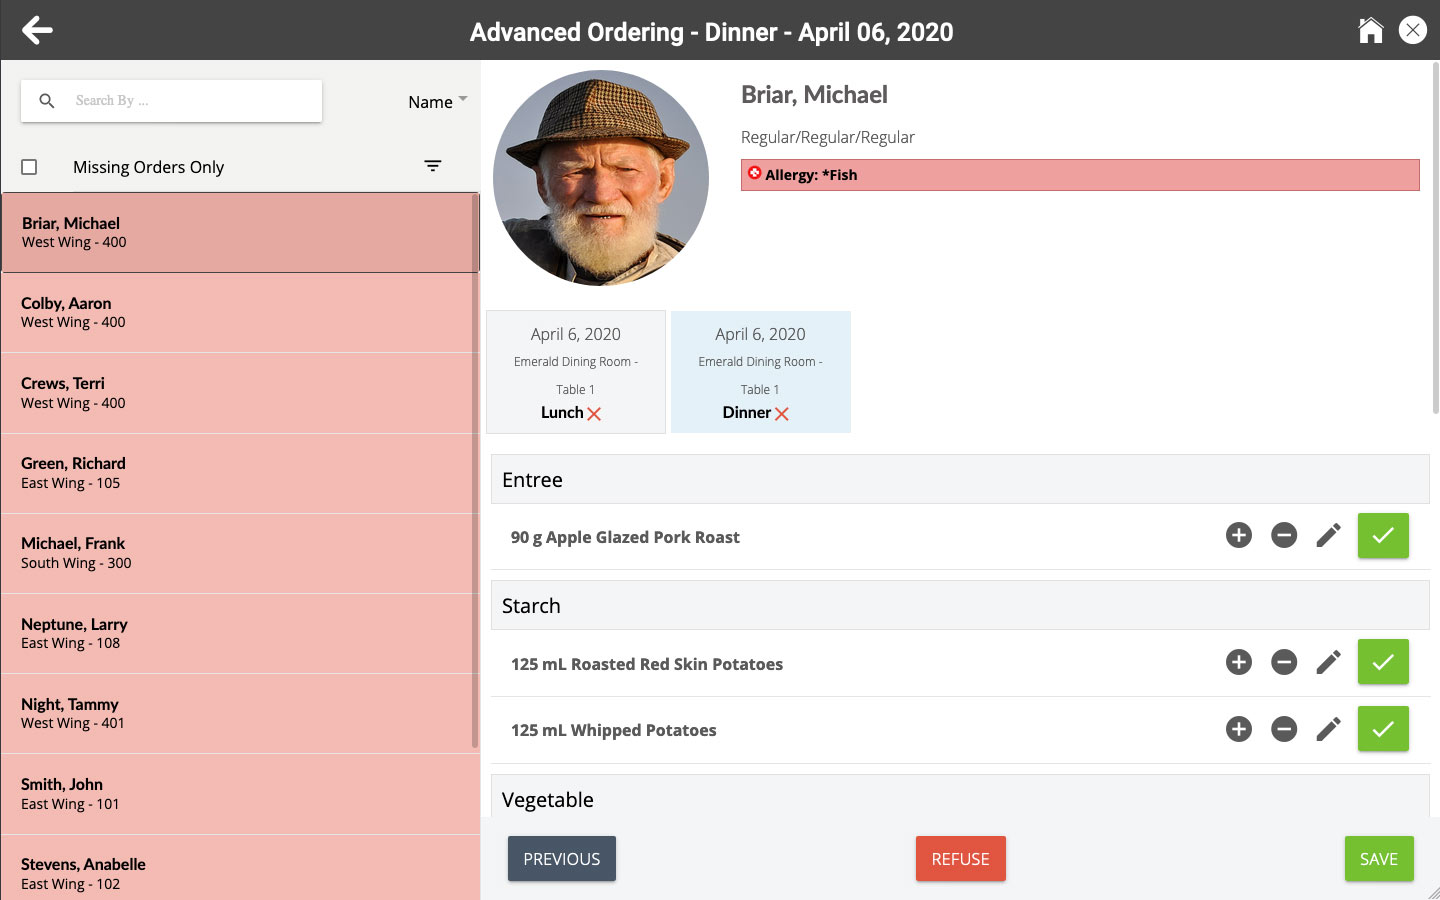Open the filter options icon

coord(432,166)
